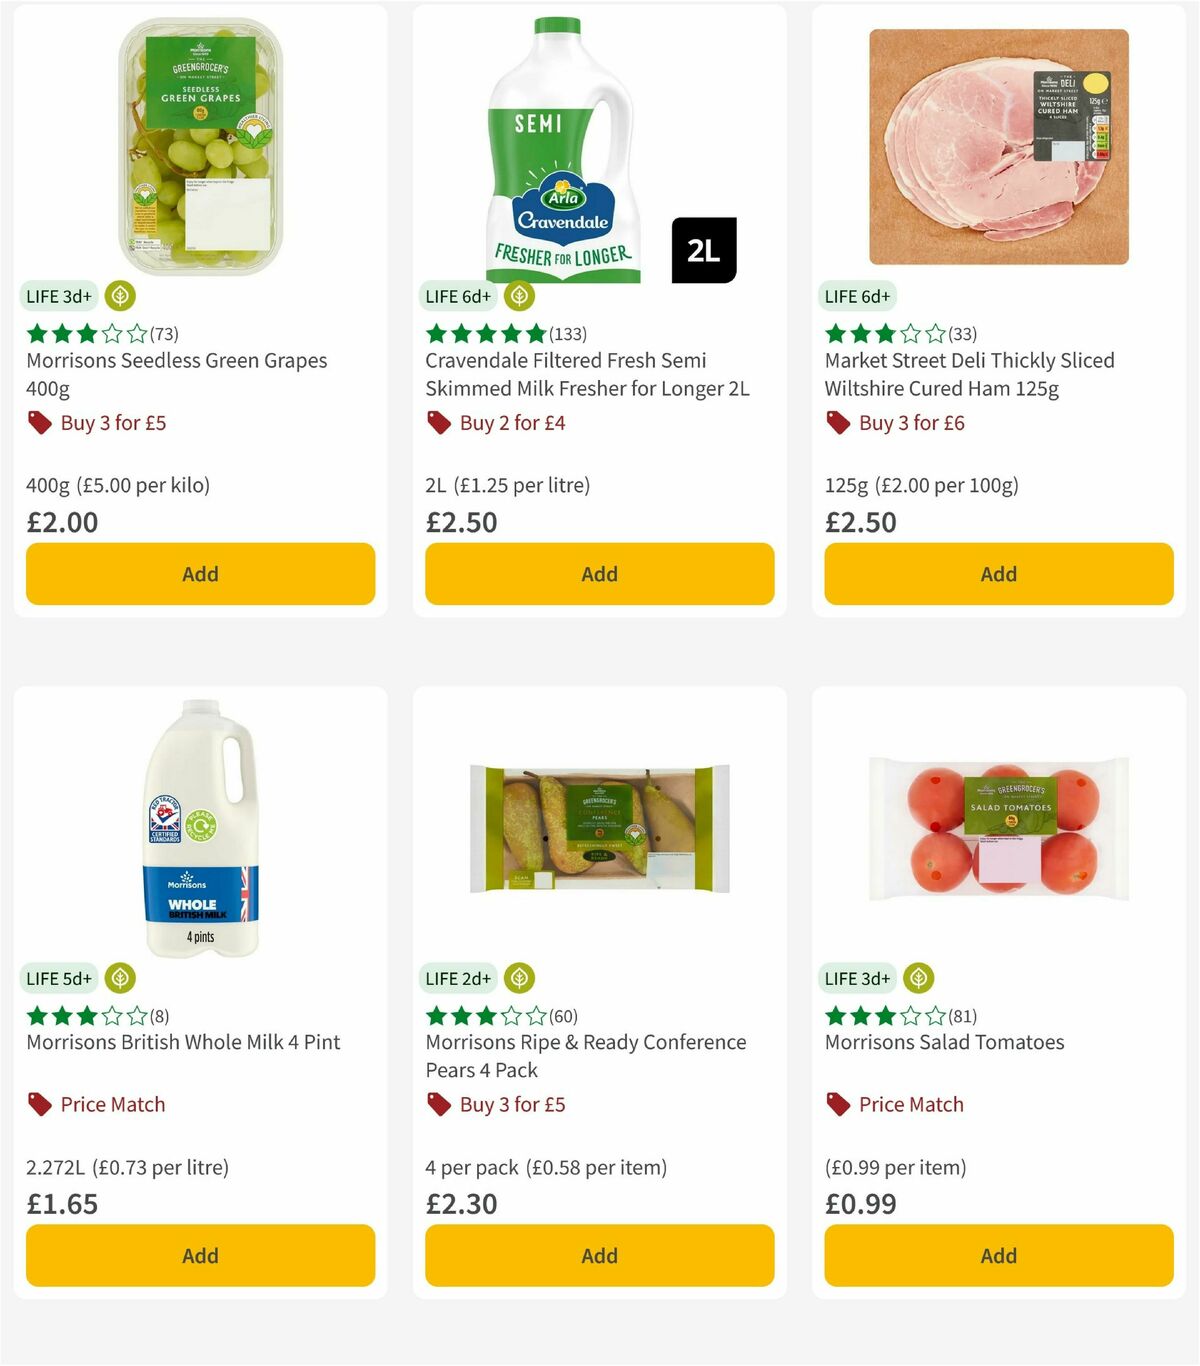
Task: Select the leaf icon on Salad Tomatoes
Action: tap(918, 978)
